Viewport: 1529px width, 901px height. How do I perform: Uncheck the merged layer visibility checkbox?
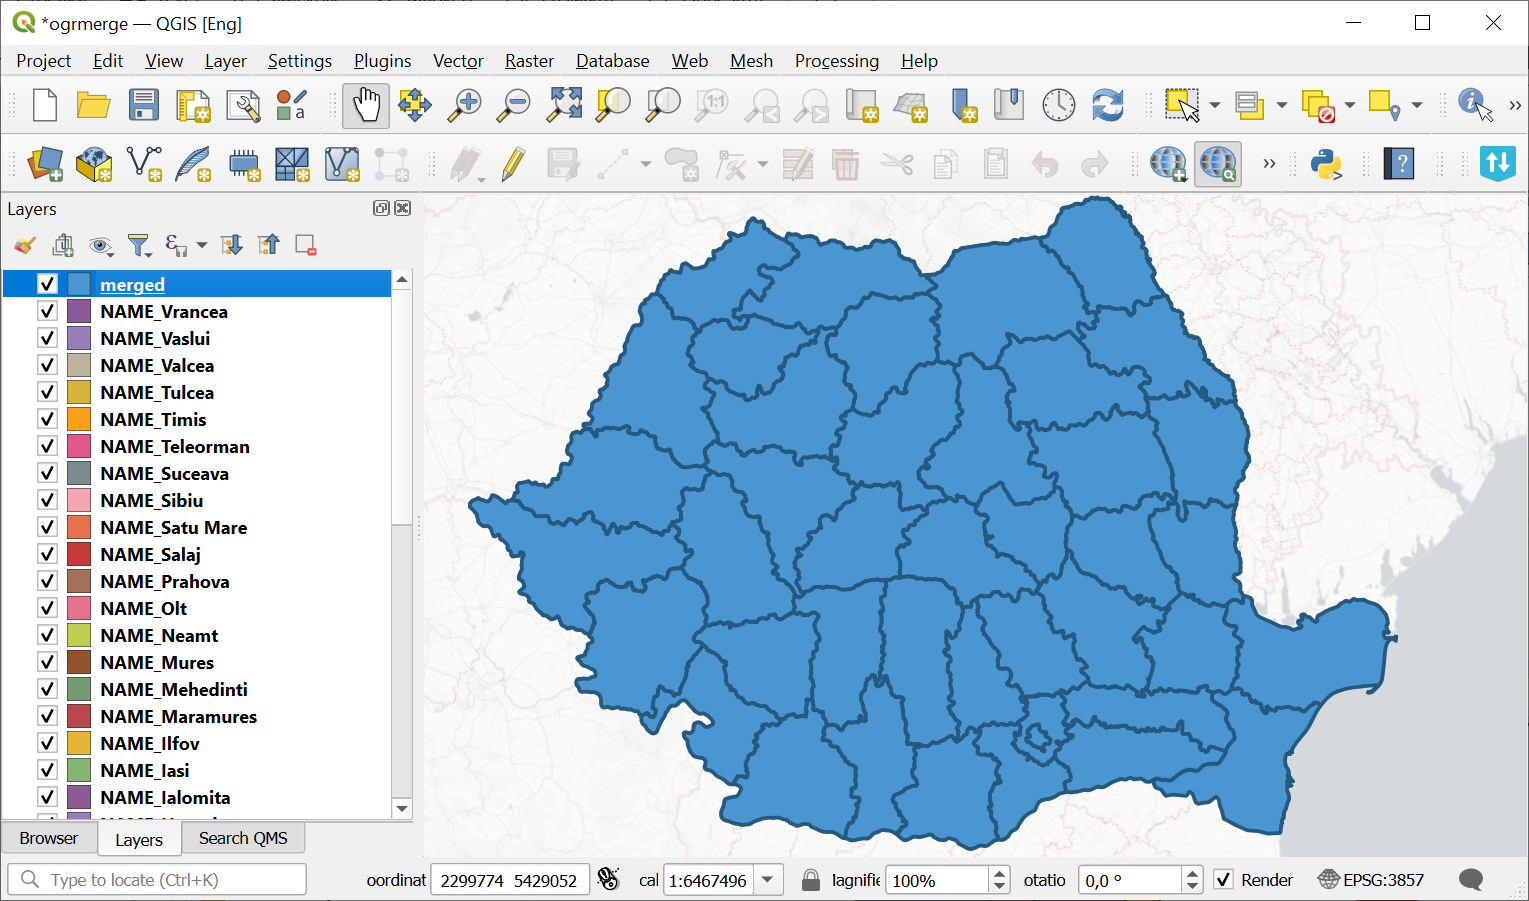47,284
